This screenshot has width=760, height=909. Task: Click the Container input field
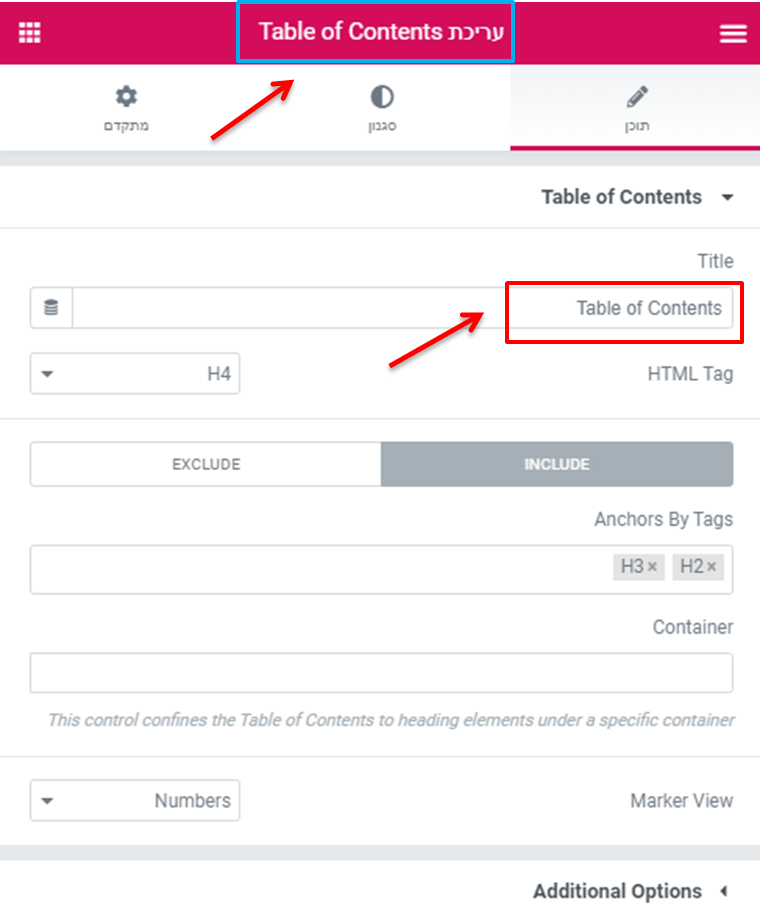pyautogui.click(x=381, y=673)
